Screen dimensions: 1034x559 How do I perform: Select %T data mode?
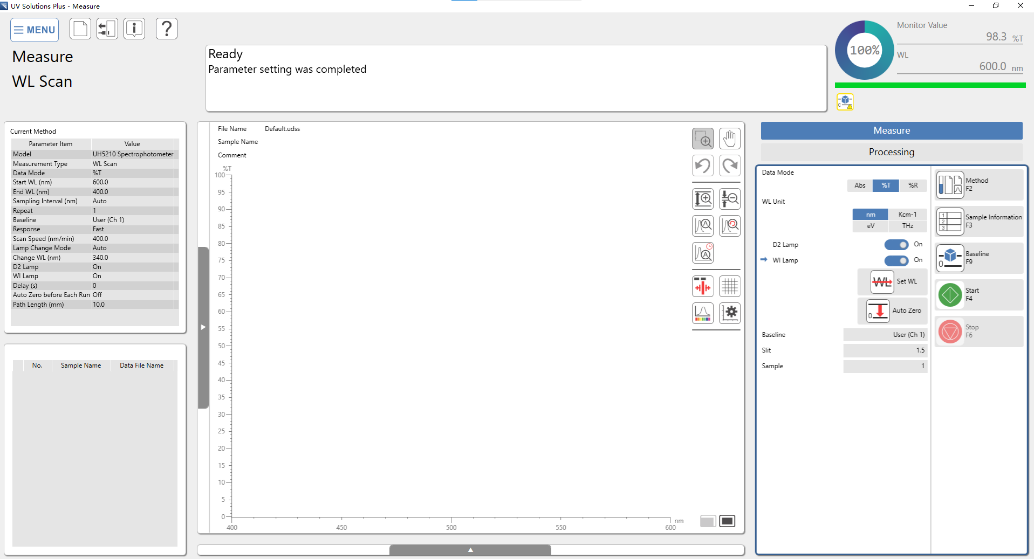(886, 186)
